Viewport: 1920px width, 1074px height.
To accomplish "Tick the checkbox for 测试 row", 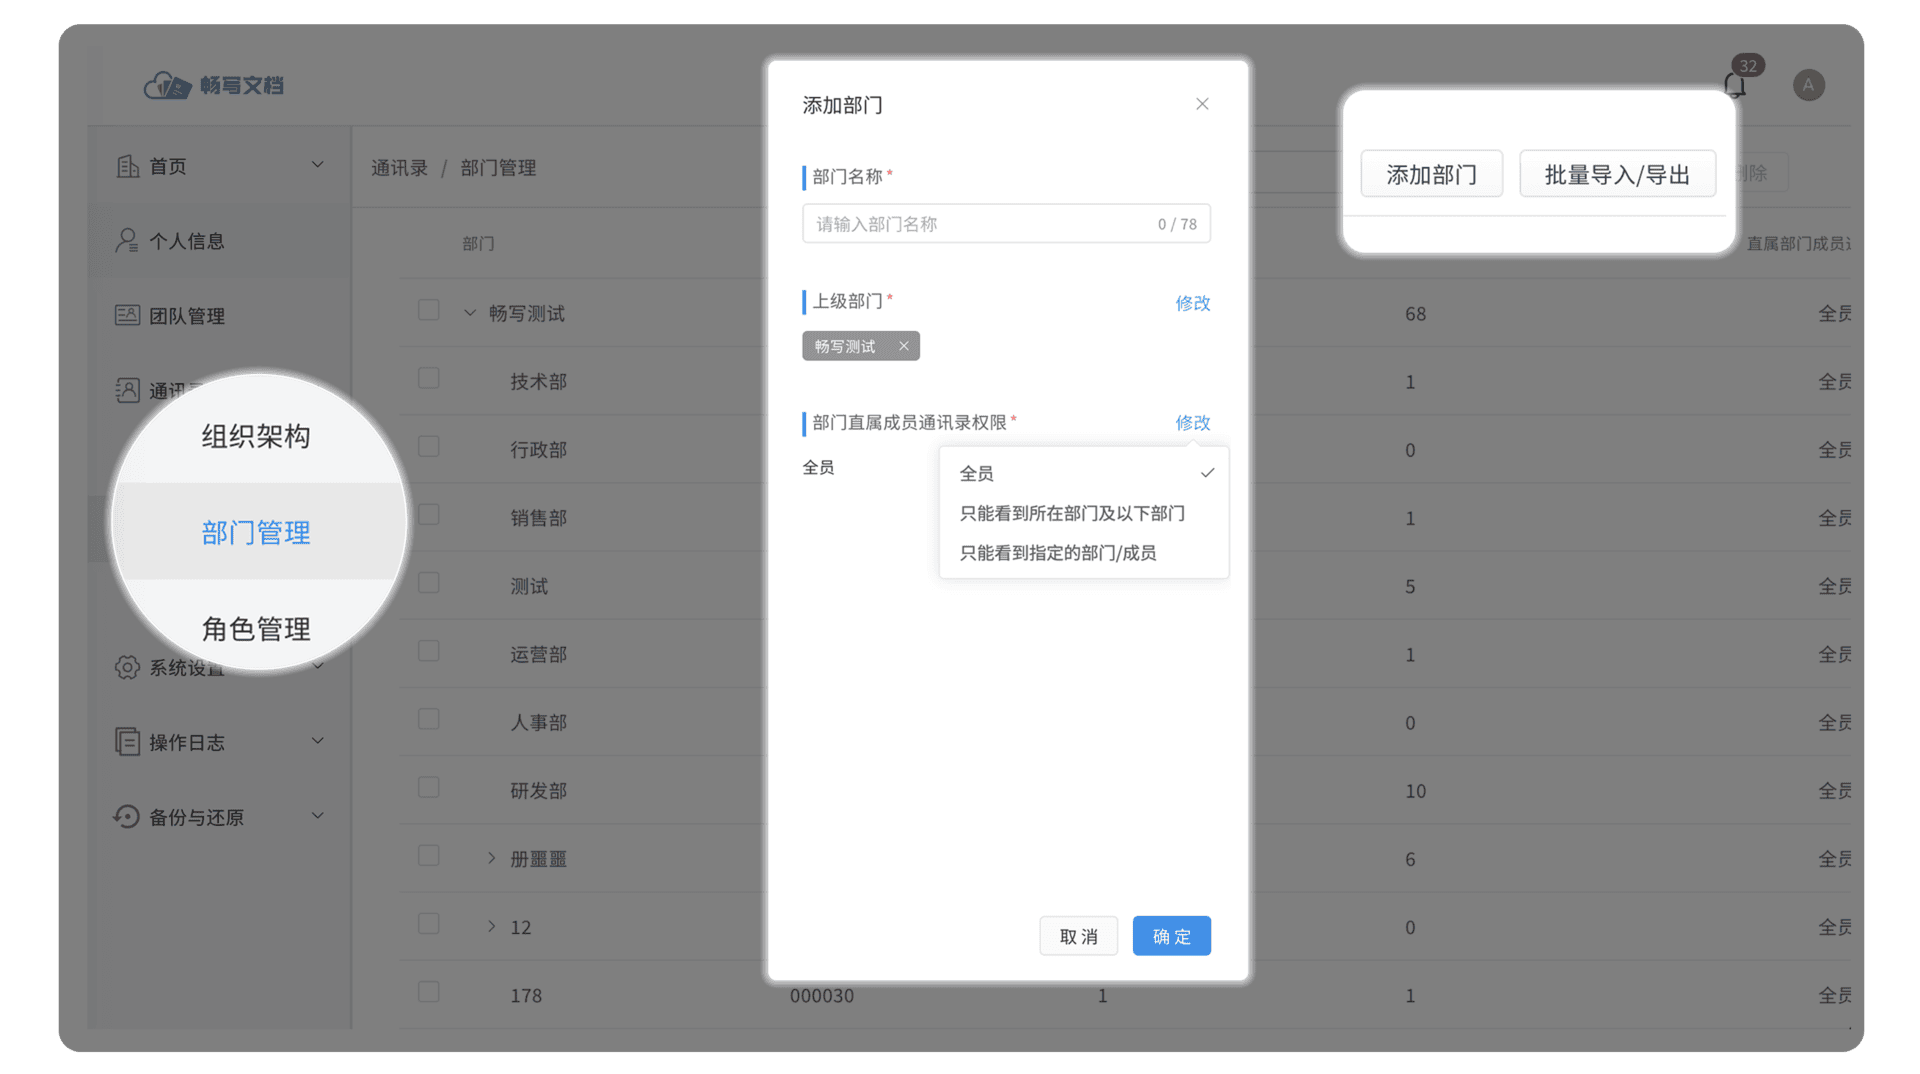I will (429, 582).
